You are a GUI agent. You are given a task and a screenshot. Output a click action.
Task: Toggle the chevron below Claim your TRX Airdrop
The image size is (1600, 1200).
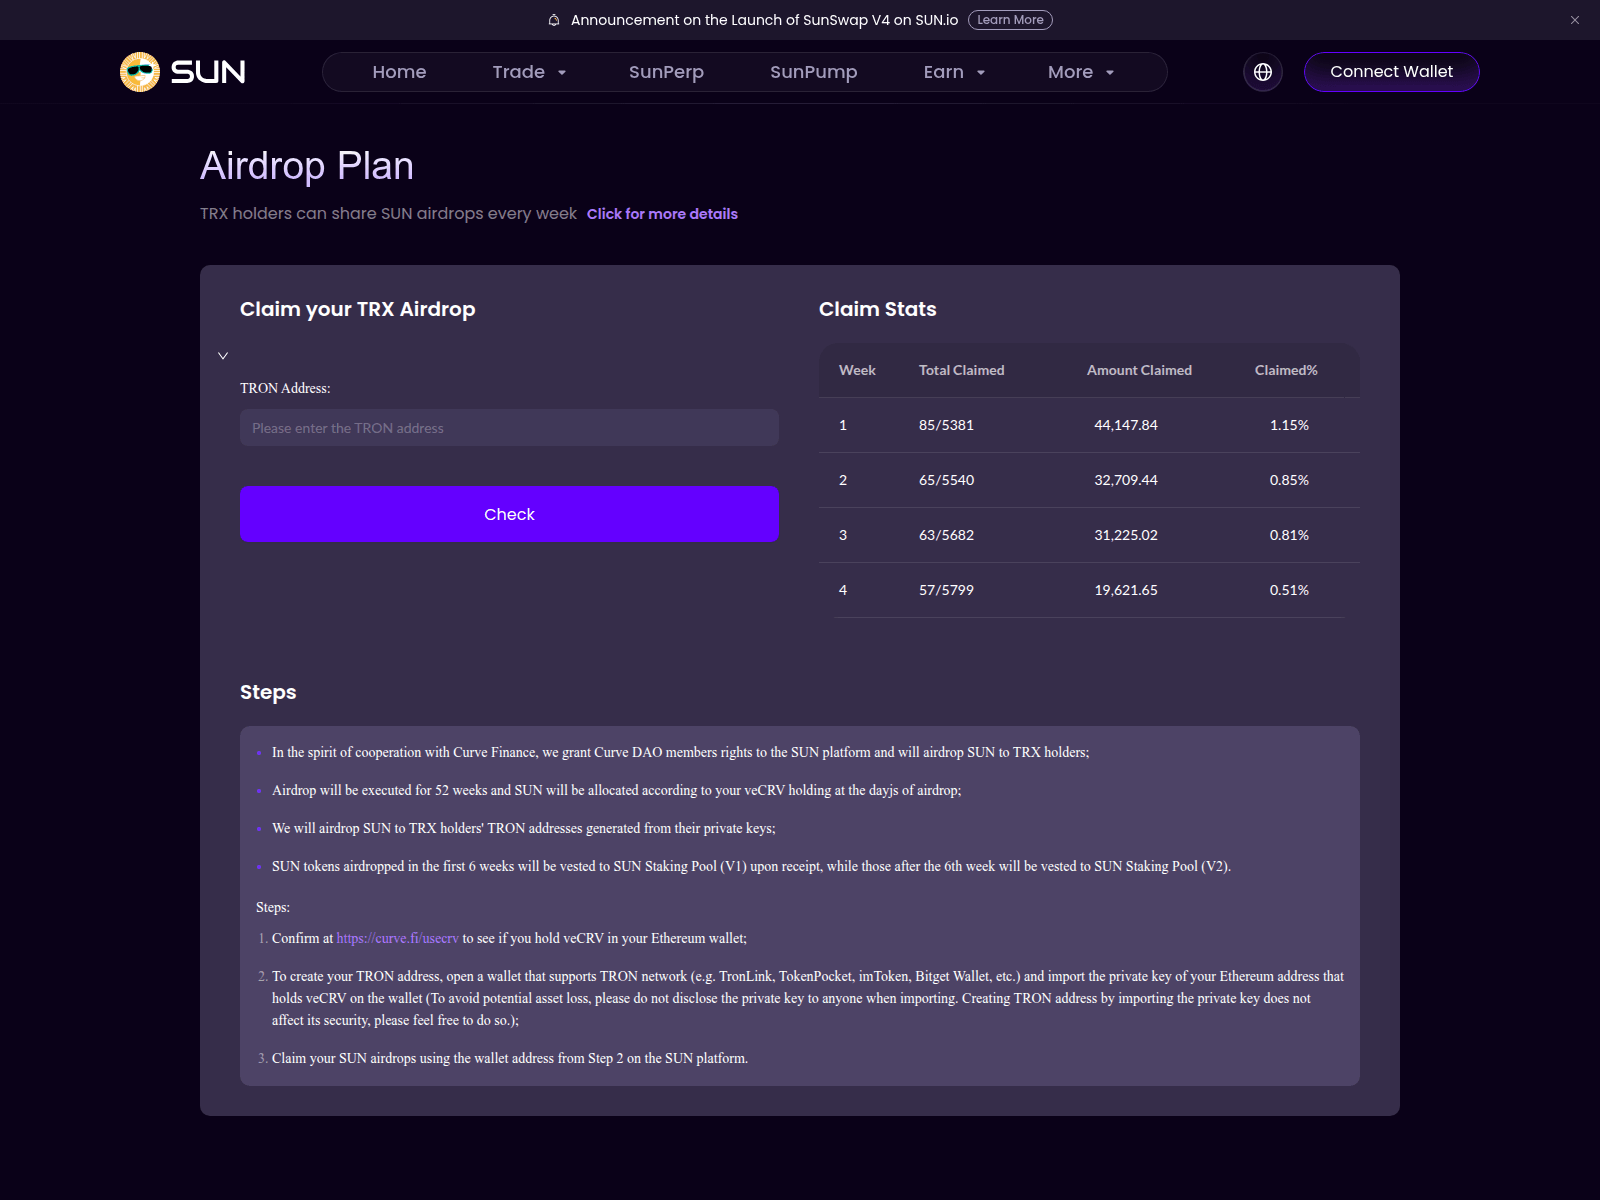click(x=223, y=356)
